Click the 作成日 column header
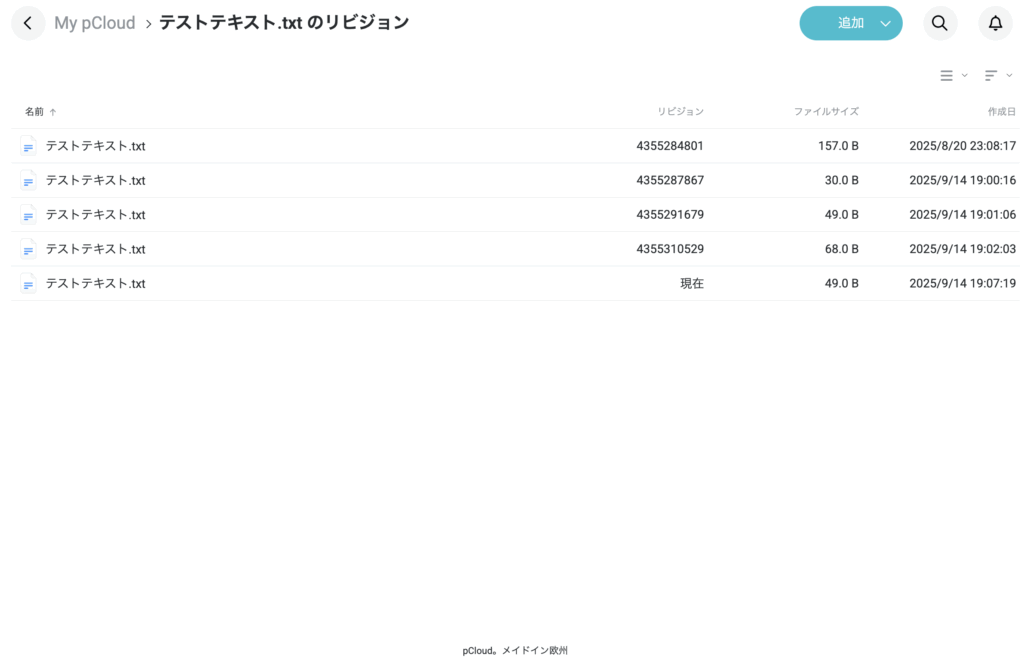 (x=1002, y=111)
